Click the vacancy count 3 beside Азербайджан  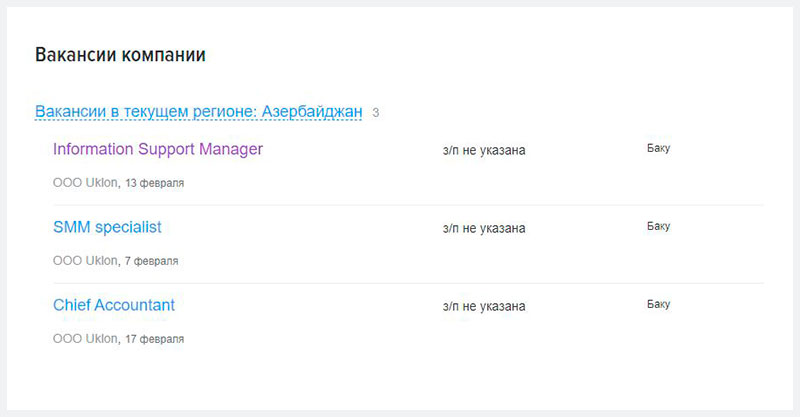[376, 113]
